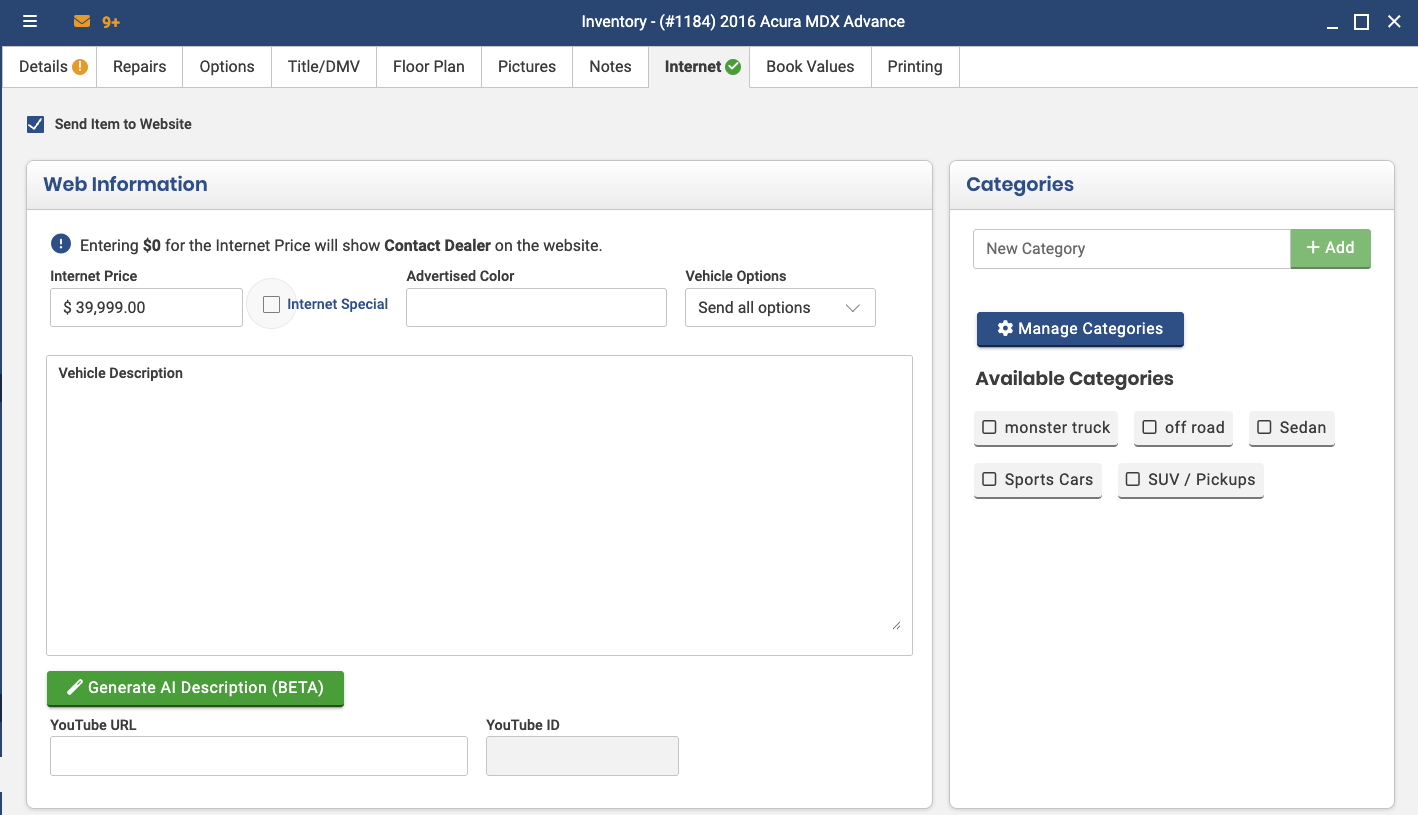Check the Internet Special checkbox
The image size is (1418, 815).
tap(271, 305)
